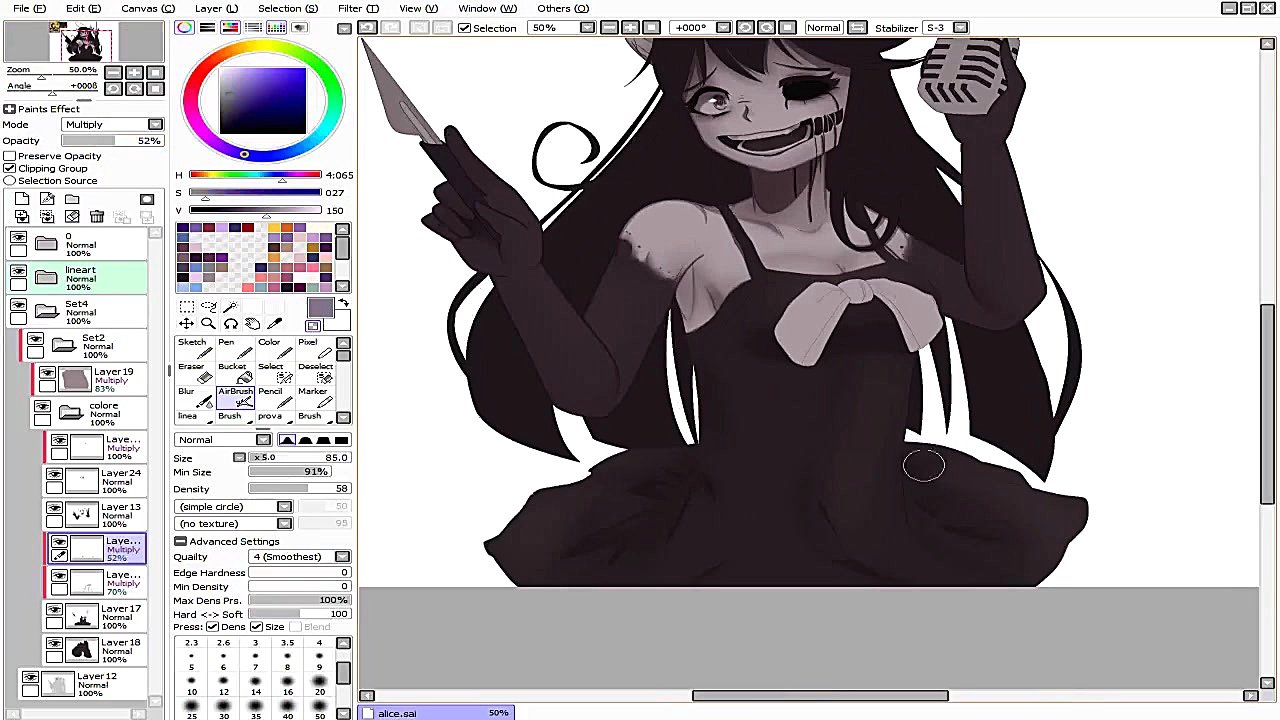Viewport: 1280px width, 720px height.
Task: Hide Layer12 visibility eye
Action: (30, 678)
